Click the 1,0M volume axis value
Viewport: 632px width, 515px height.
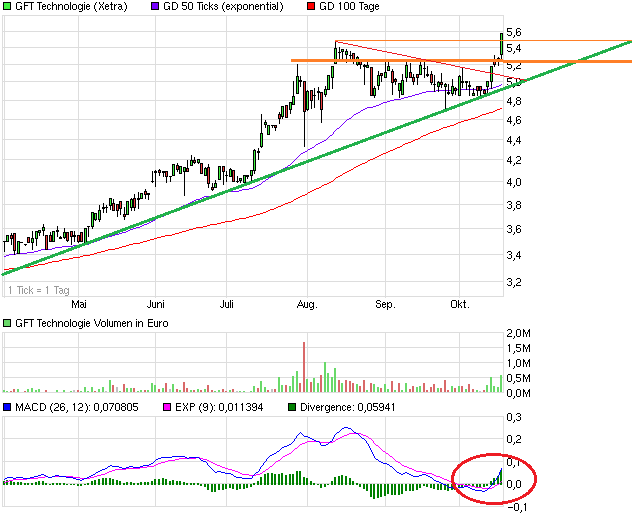pyautogui.click(x=518, y=363)
